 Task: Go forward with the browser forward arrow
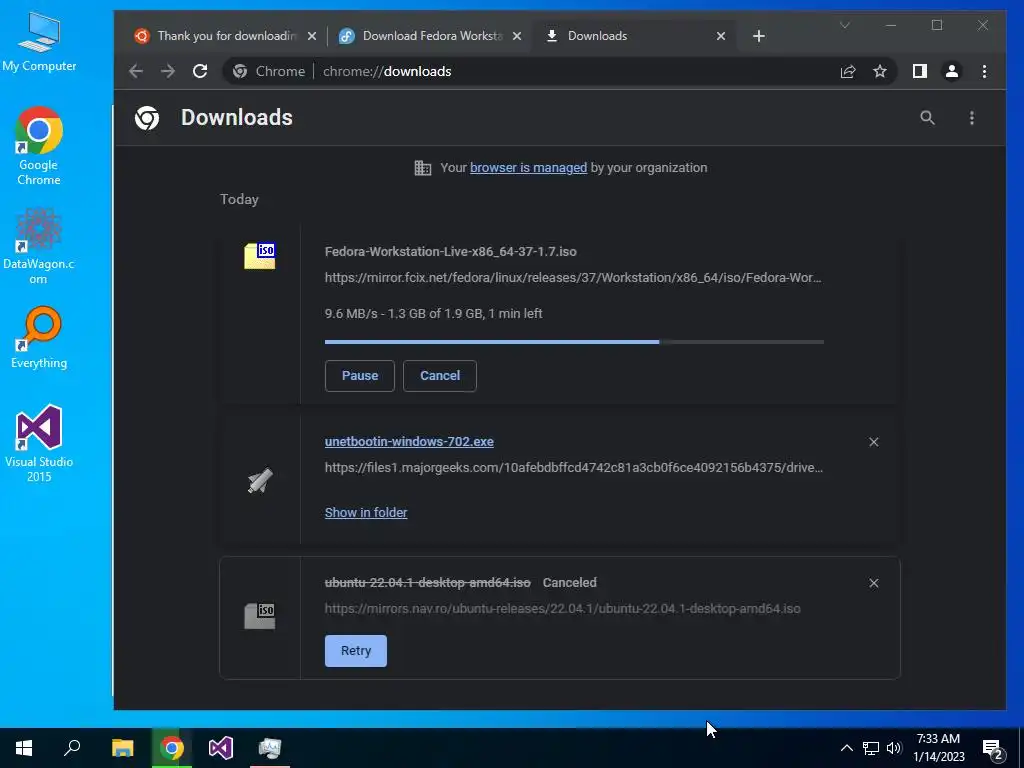click(168, 71)
